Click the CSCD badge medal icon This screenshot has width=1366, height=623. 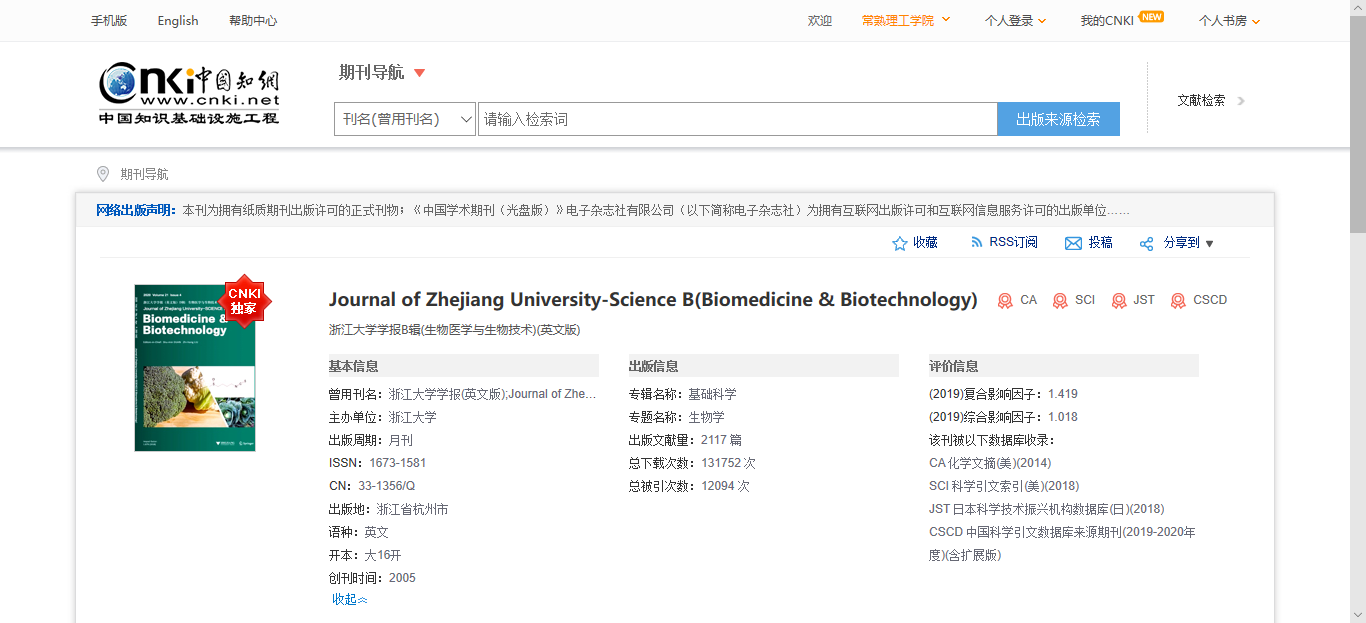click(x=1178, y=300)
